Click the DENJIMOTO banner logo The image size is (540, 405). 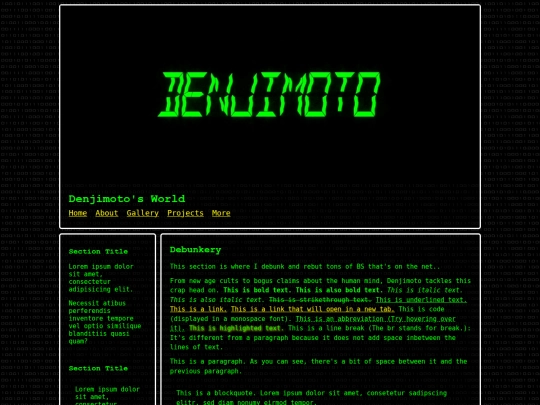[270, 94]
